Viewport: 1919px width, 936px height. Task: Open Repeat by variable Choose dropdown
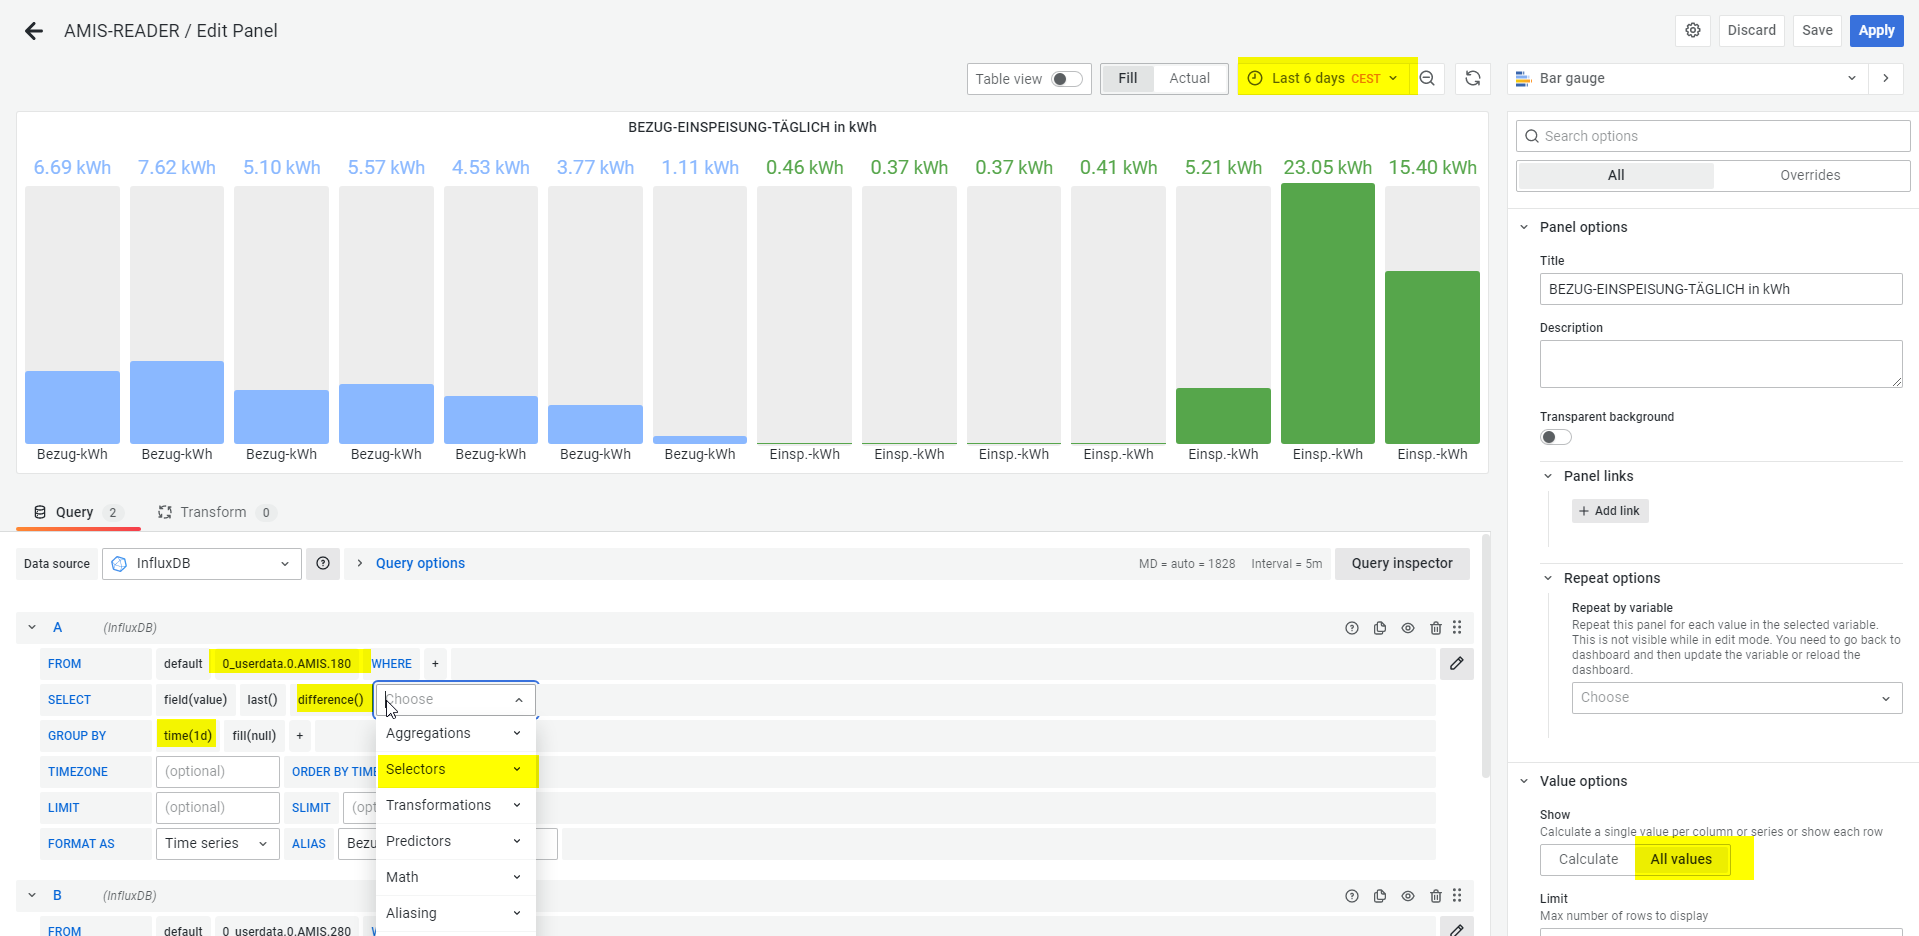1737,698
